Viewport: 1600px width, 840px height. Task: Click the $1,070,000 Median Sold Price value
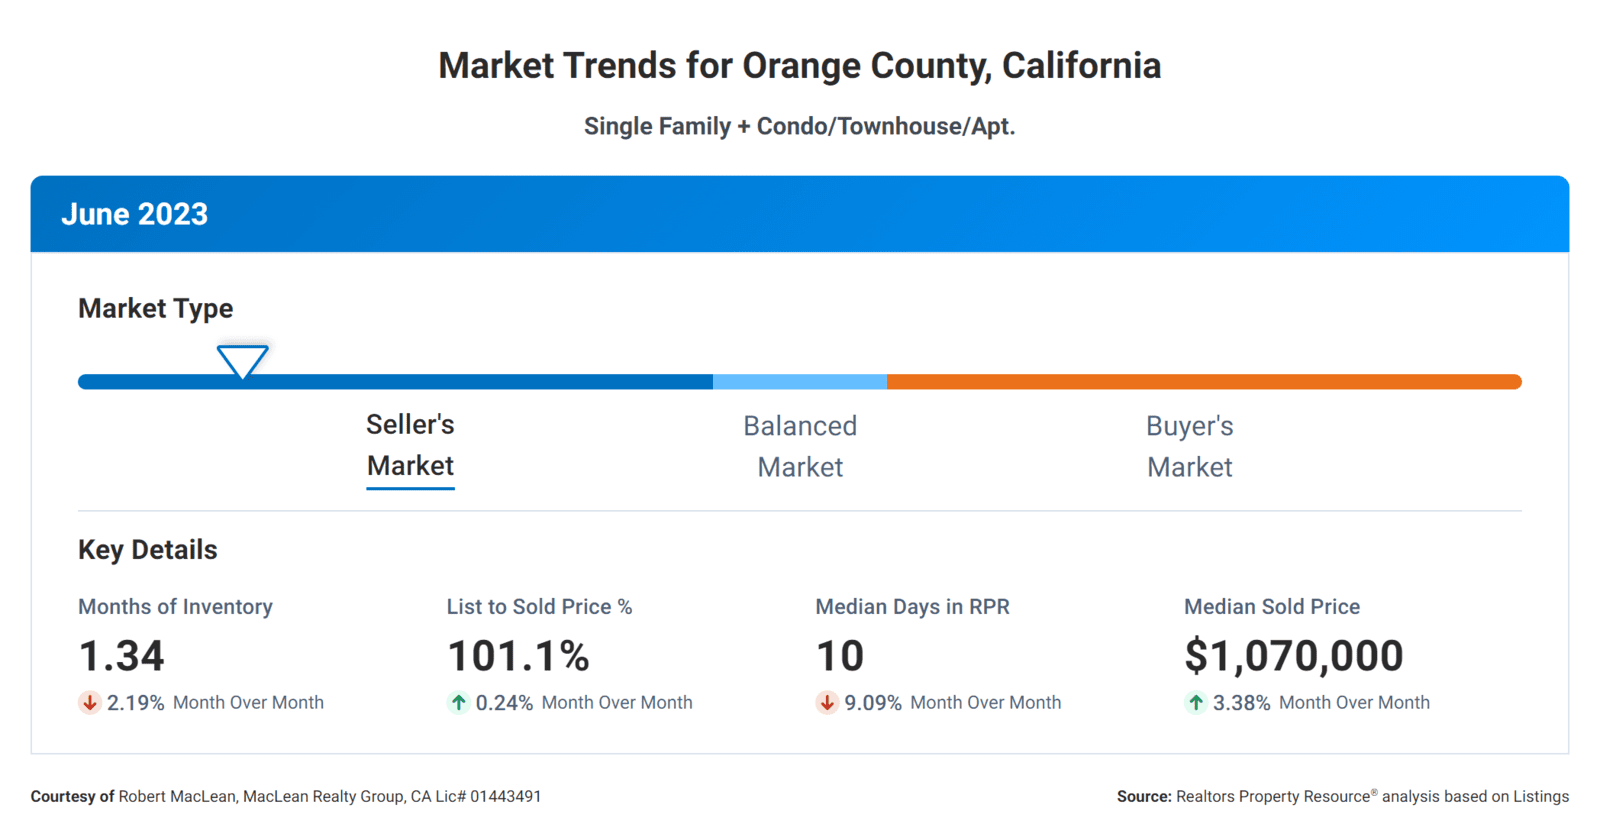pos(1294,656)
